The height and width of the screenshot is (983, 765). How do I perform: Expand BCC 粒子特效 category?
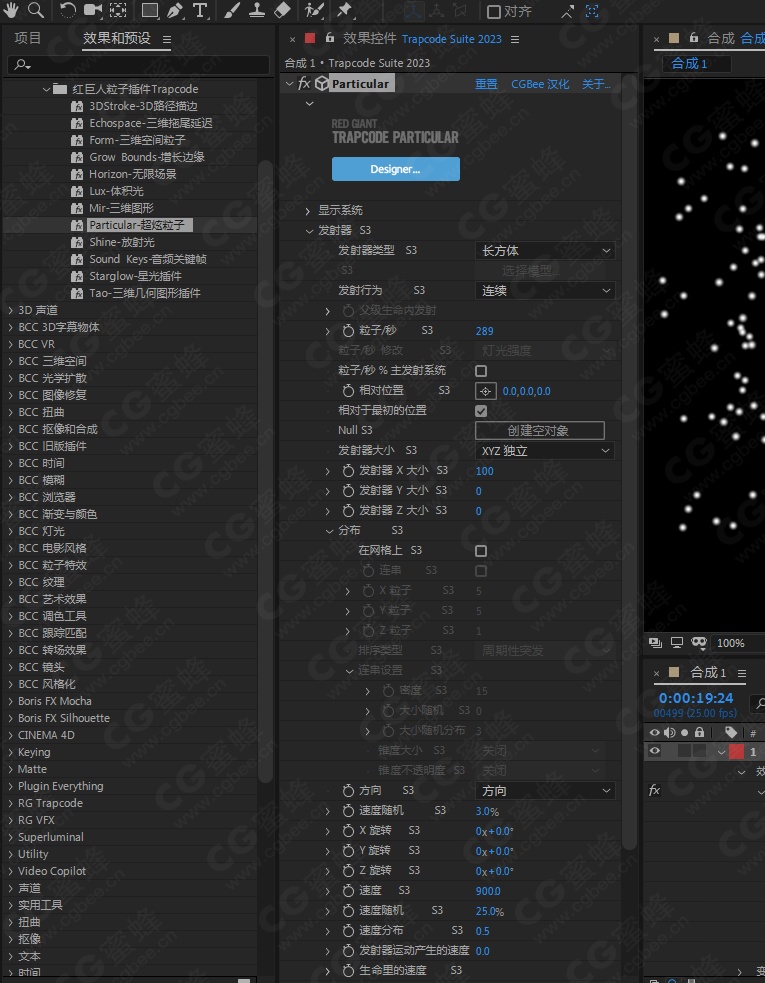[x=11, y=565]
